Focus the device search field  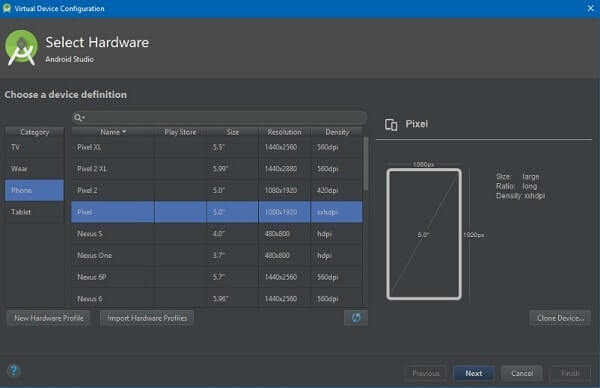220,117
